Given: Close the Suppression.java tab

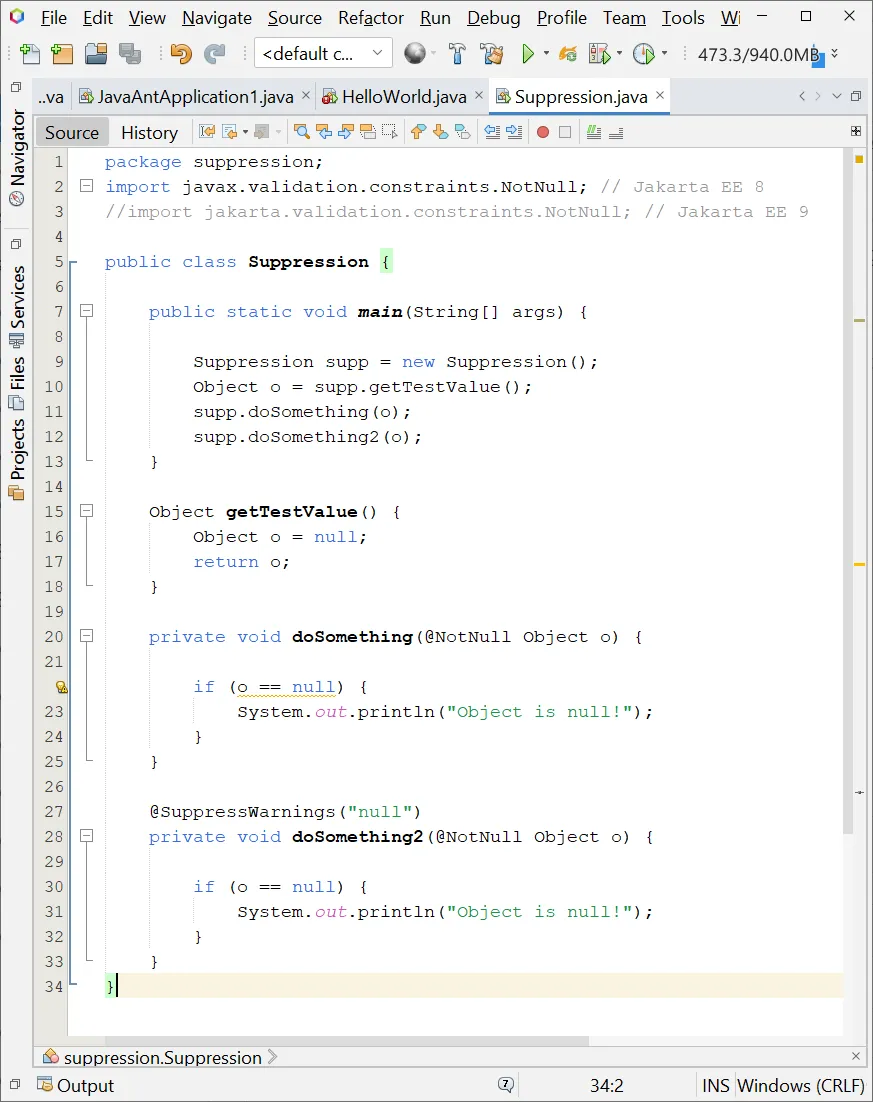Looking at the screenshot, I should pos(659,95).
